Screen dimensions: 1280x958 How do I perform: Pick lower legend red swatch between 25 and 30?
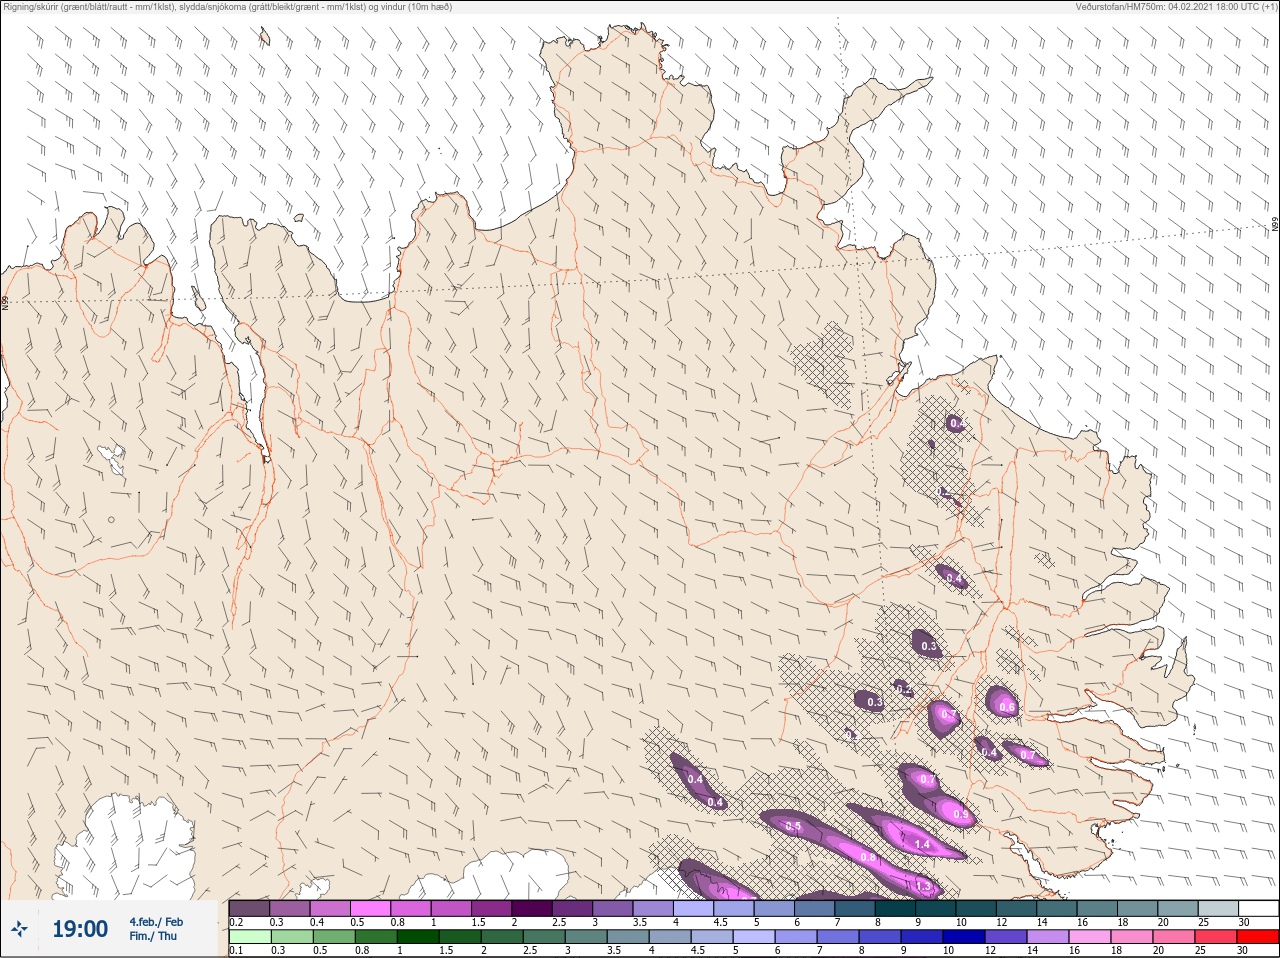click(1215, 937)
